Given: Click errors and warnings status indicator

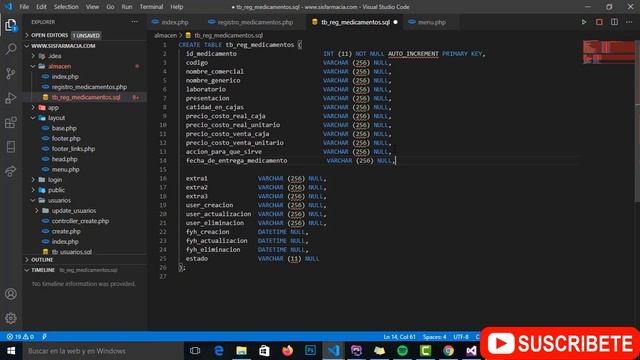Looking at the screenshot, I should (x=20, y=337).
